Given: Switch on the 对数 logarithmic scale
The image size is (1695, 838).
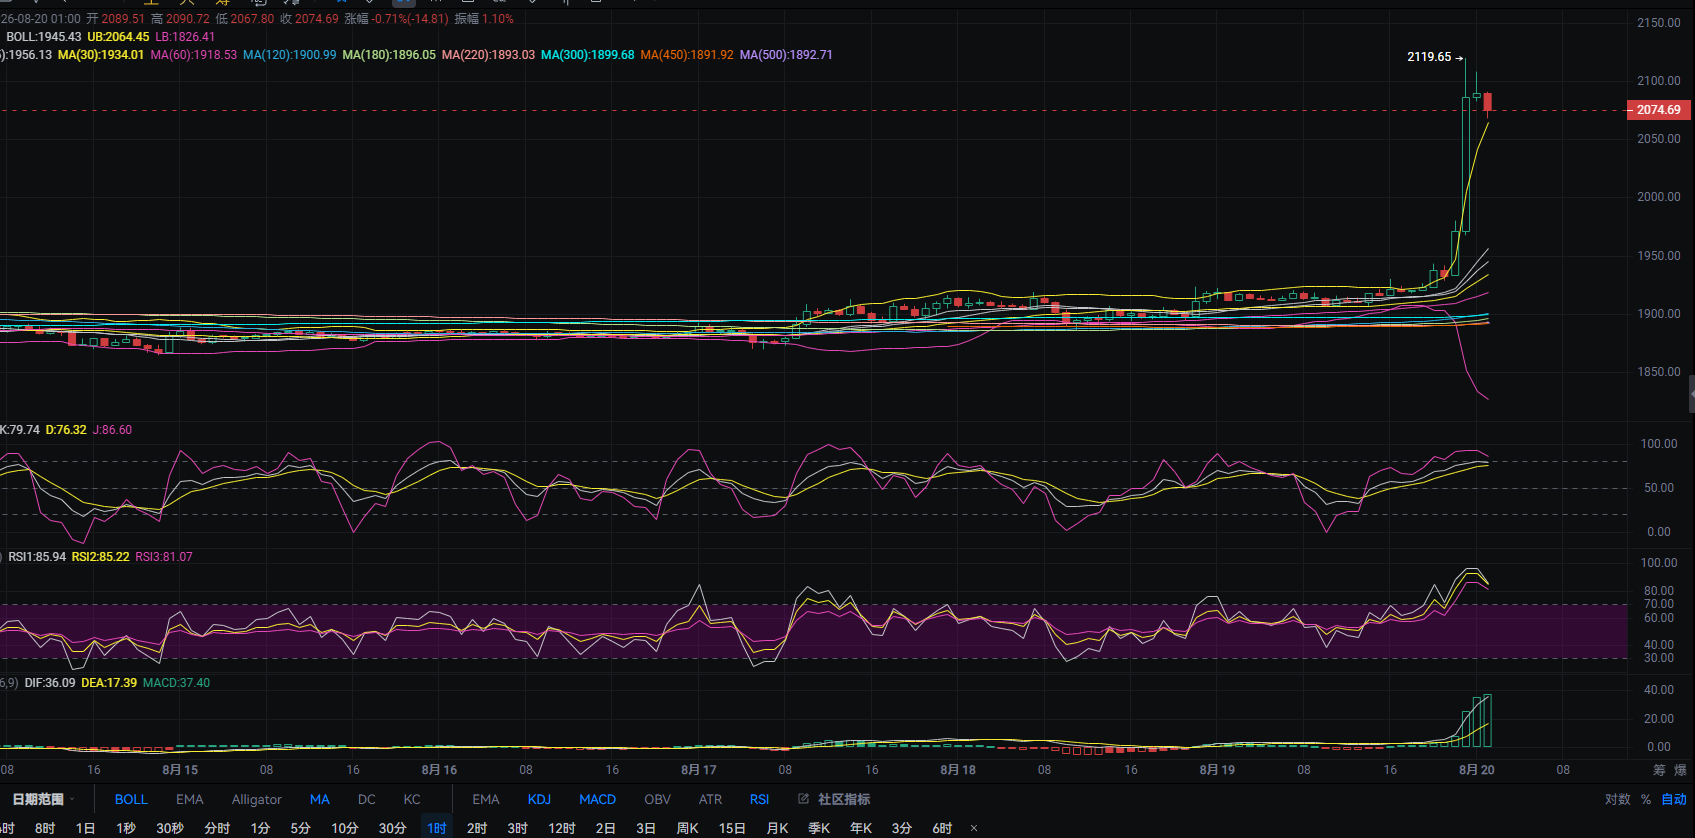Looking at the screenshot, I should [x=1618, y=799].
